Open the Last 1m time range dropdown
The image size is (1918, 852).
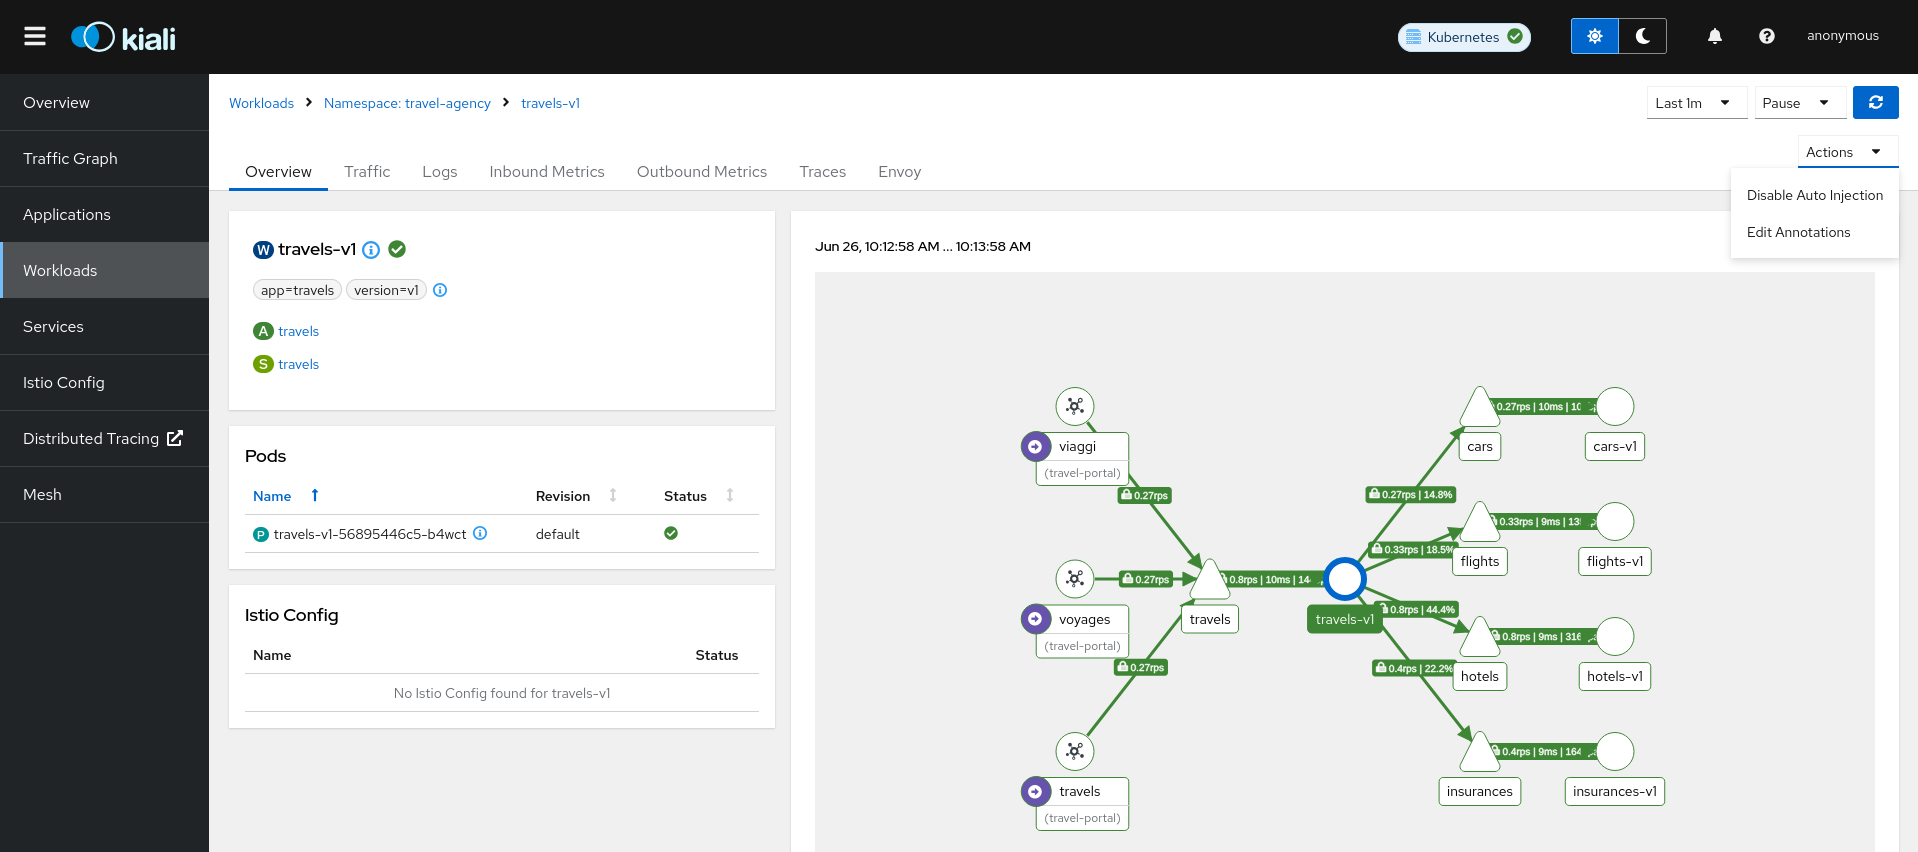tap(1695, 103)
